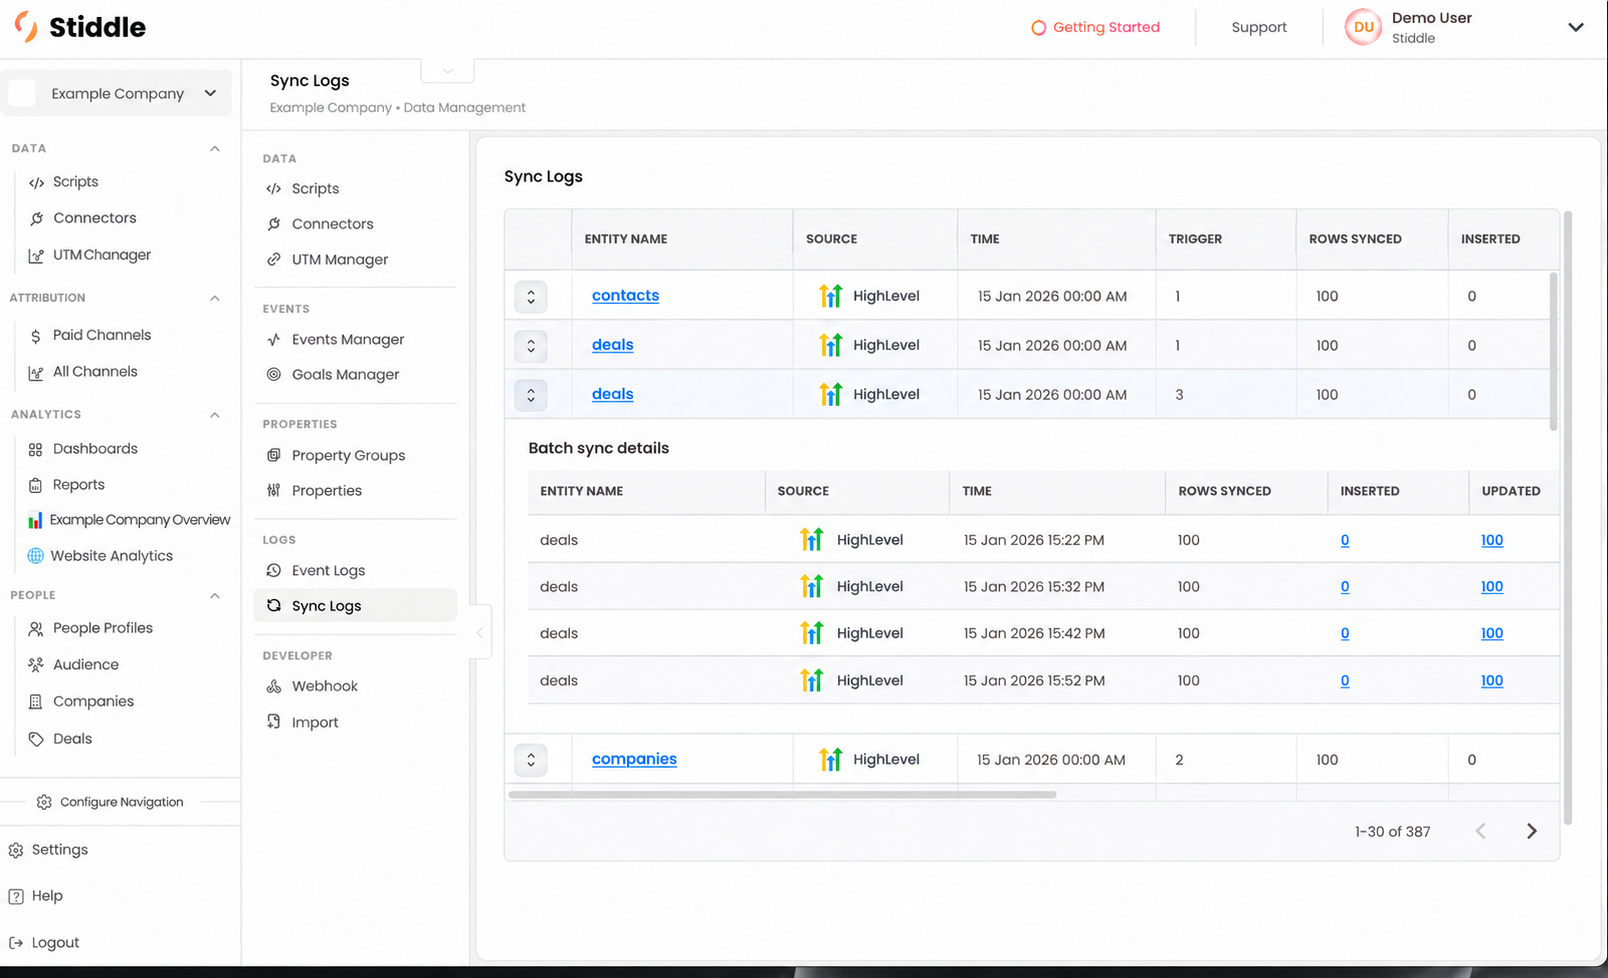Expand the companies sync log row
This screenshot has width=1608, height=978.
(x=531, y=760)
